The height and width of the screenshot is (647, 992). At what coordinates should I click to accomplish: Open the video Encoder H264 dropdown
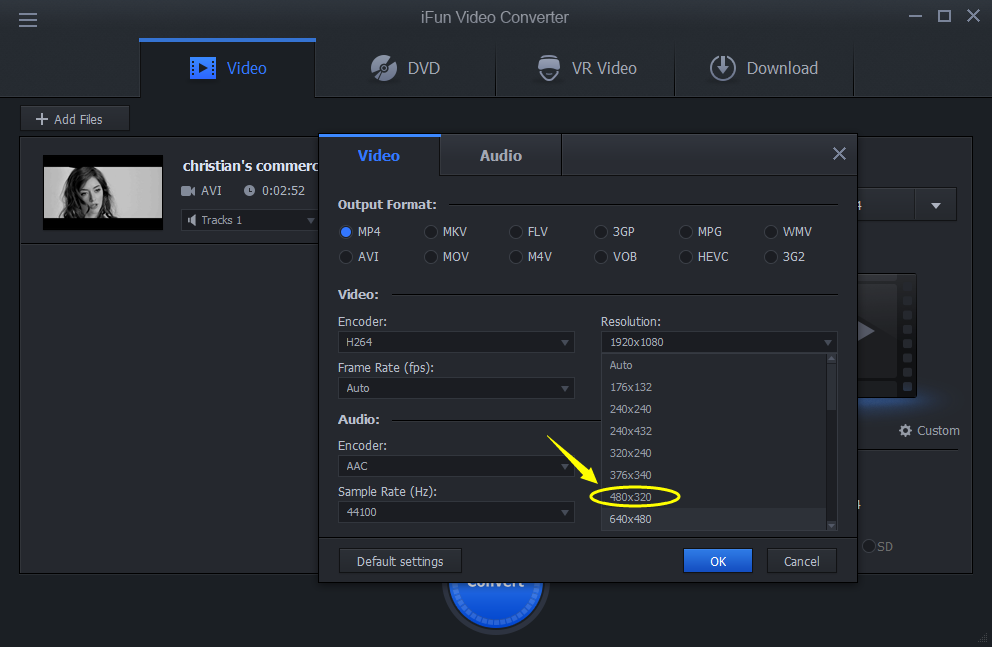456,342
